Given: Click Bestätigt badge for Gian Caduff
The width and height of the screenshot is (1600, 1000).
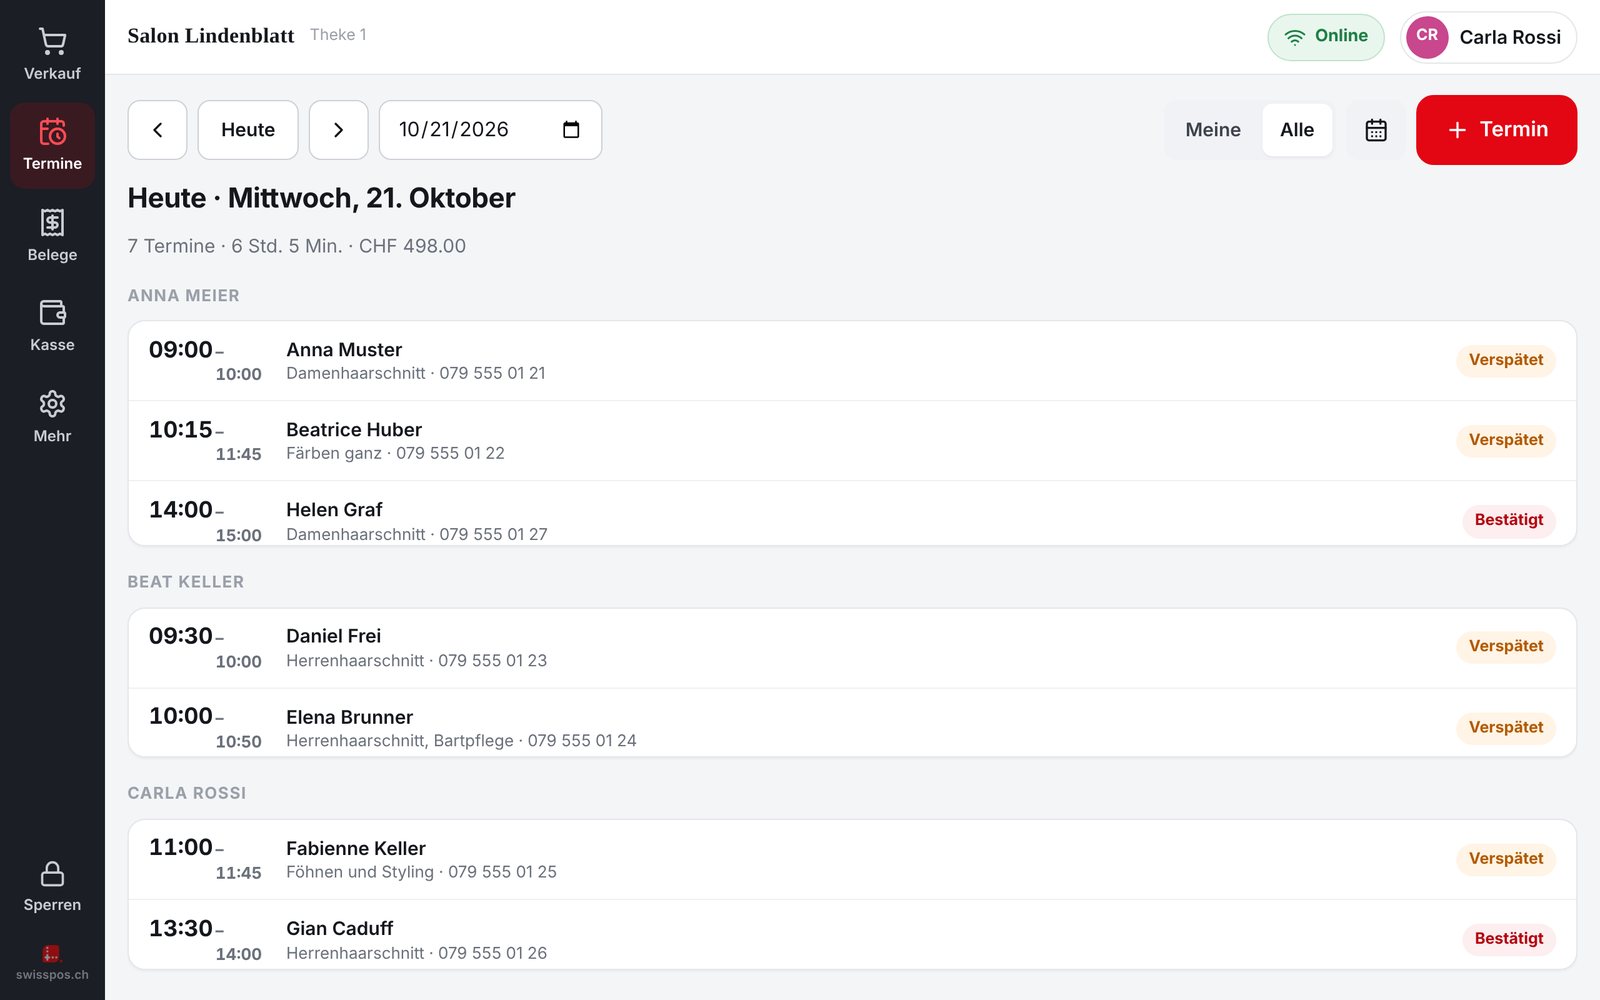Looking at the screenshot, I should coord(1508,938).
